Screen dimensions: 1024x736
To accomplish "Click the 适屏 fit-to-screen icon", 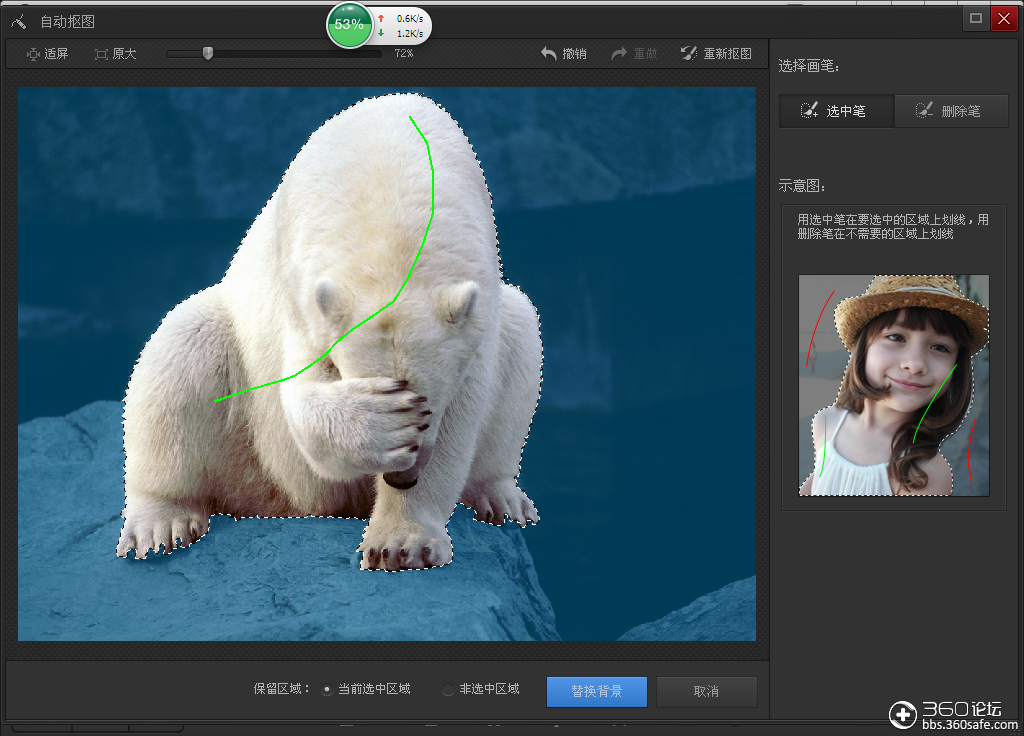I will click(31, 54).
